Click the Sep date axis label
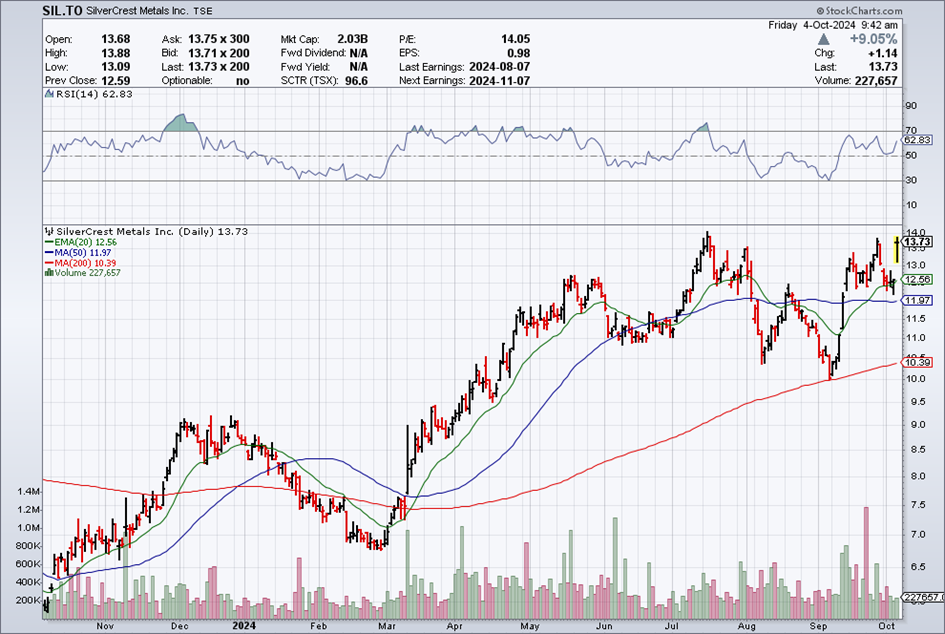Viewport: 945px width, 634px height. pyautogui.click(x=817, y=626)
